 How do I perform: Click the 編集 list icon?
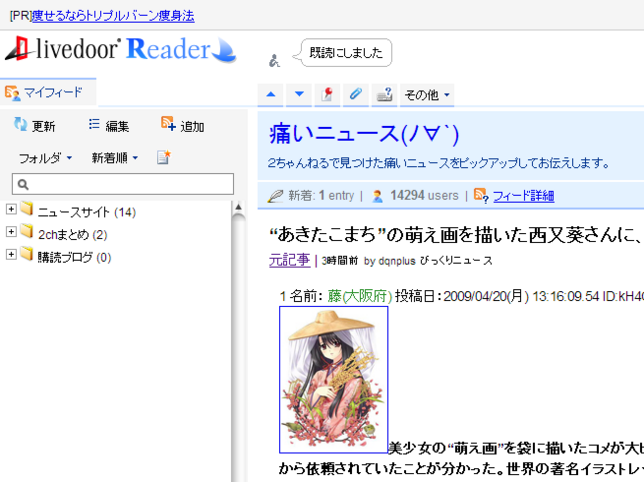pyautogui.click(x=94, y=124)
